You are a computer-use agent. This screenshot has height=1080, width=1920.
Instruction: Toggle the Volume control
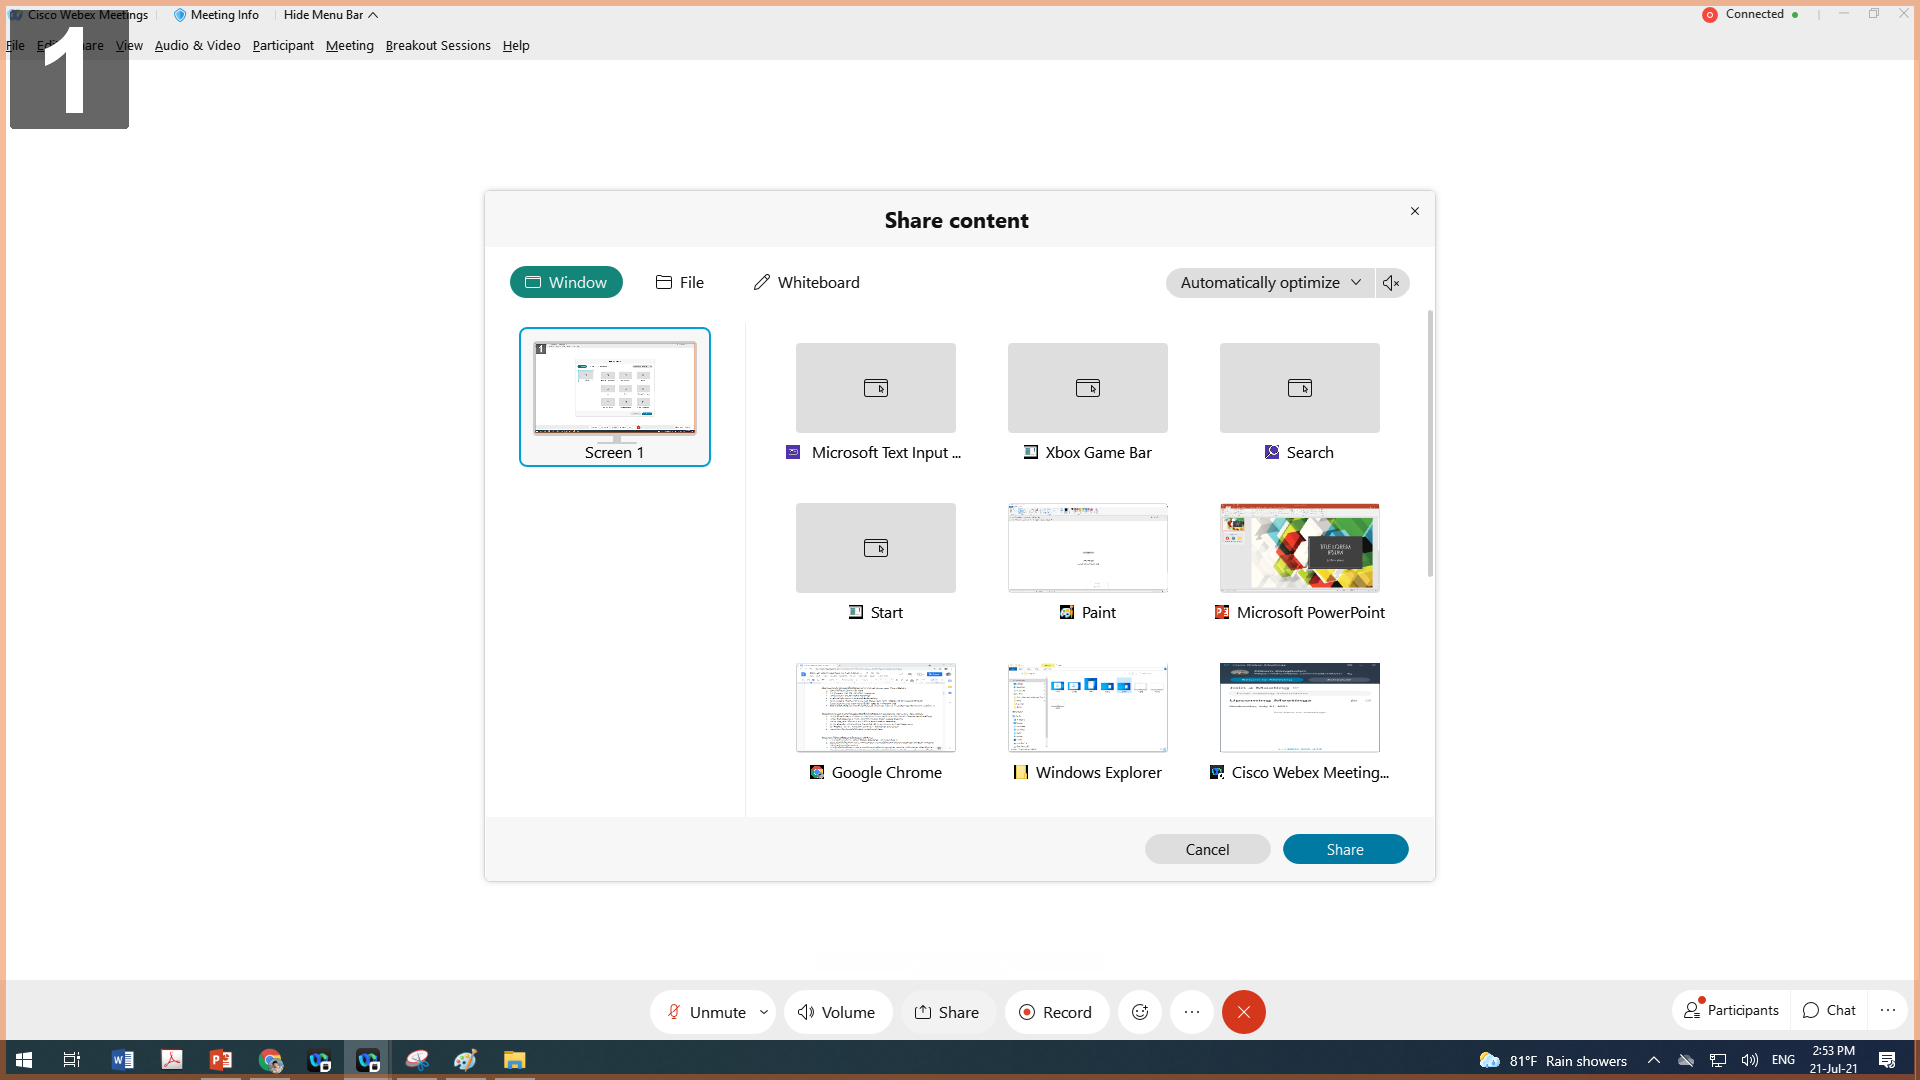836,1011
